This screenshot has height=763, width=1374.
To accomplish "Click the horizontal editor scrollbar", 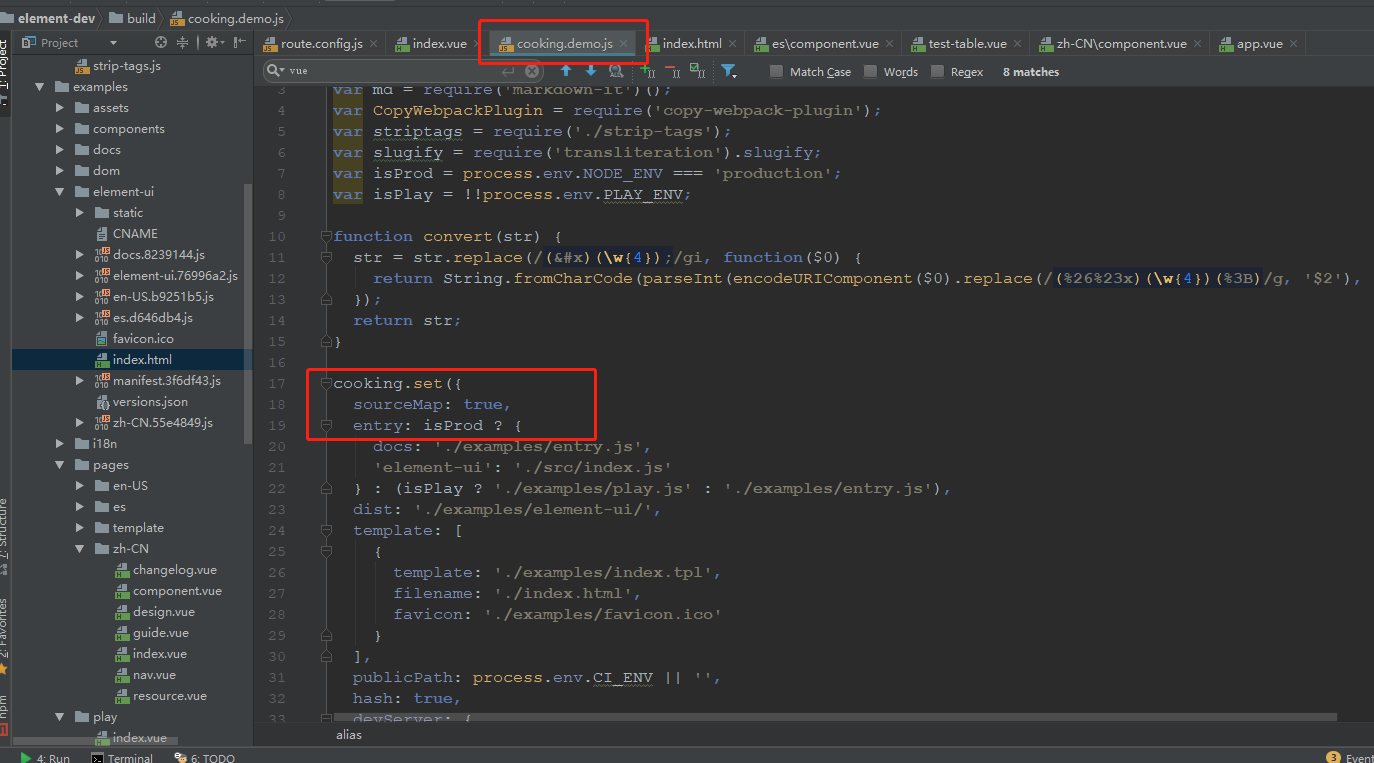I will pos(800,716).
